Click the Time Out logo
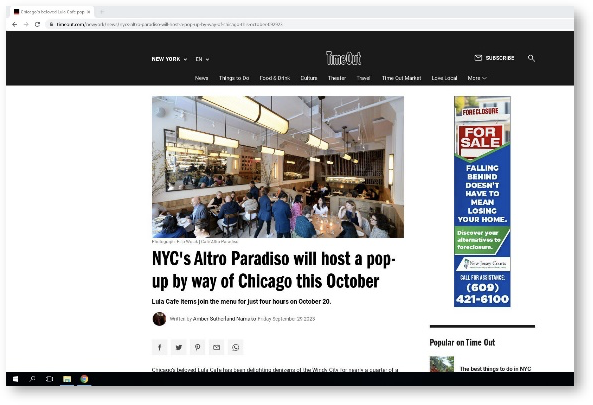This screenshot has width=593, height=405. point(343,58)
